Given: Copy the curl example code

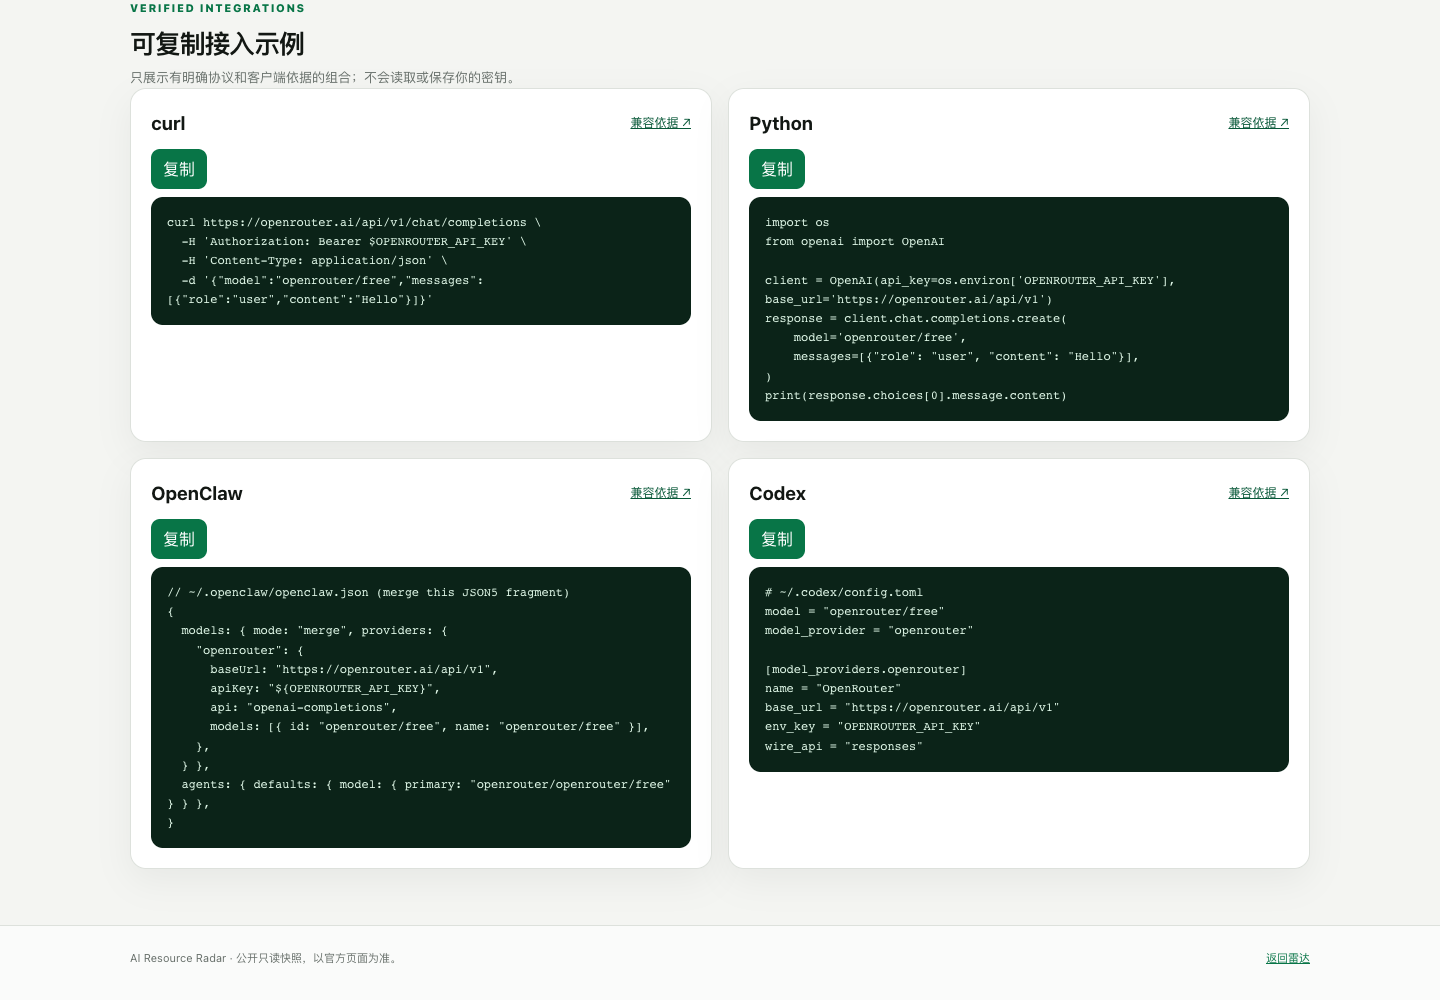Looking at the screenshot, I should [179, 169].
